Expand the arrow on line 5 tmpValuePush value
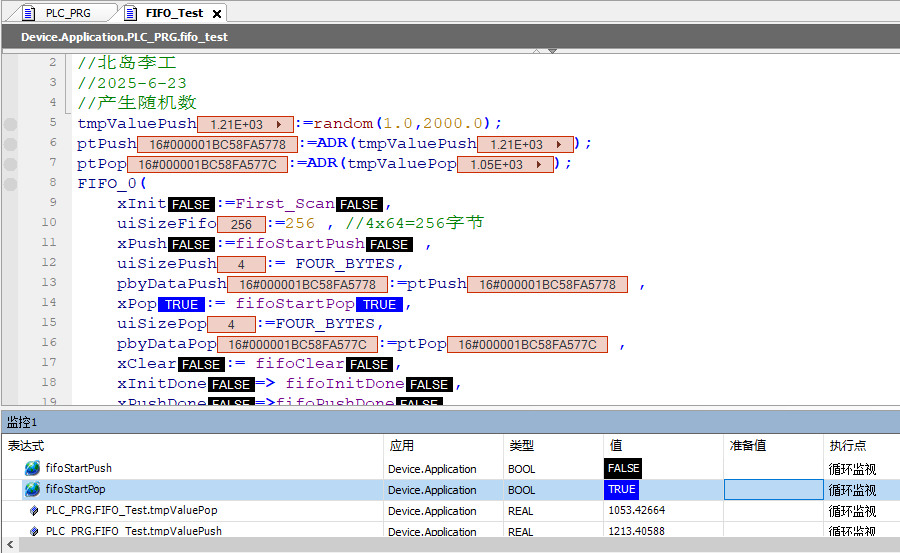The height and width of the screenshot is (553, 900). click(x=279, y=125)
